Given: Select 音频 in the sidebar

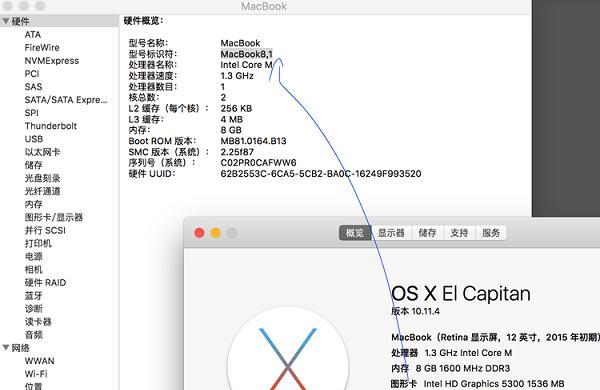Looking at the screenshot, I should 34,335.
